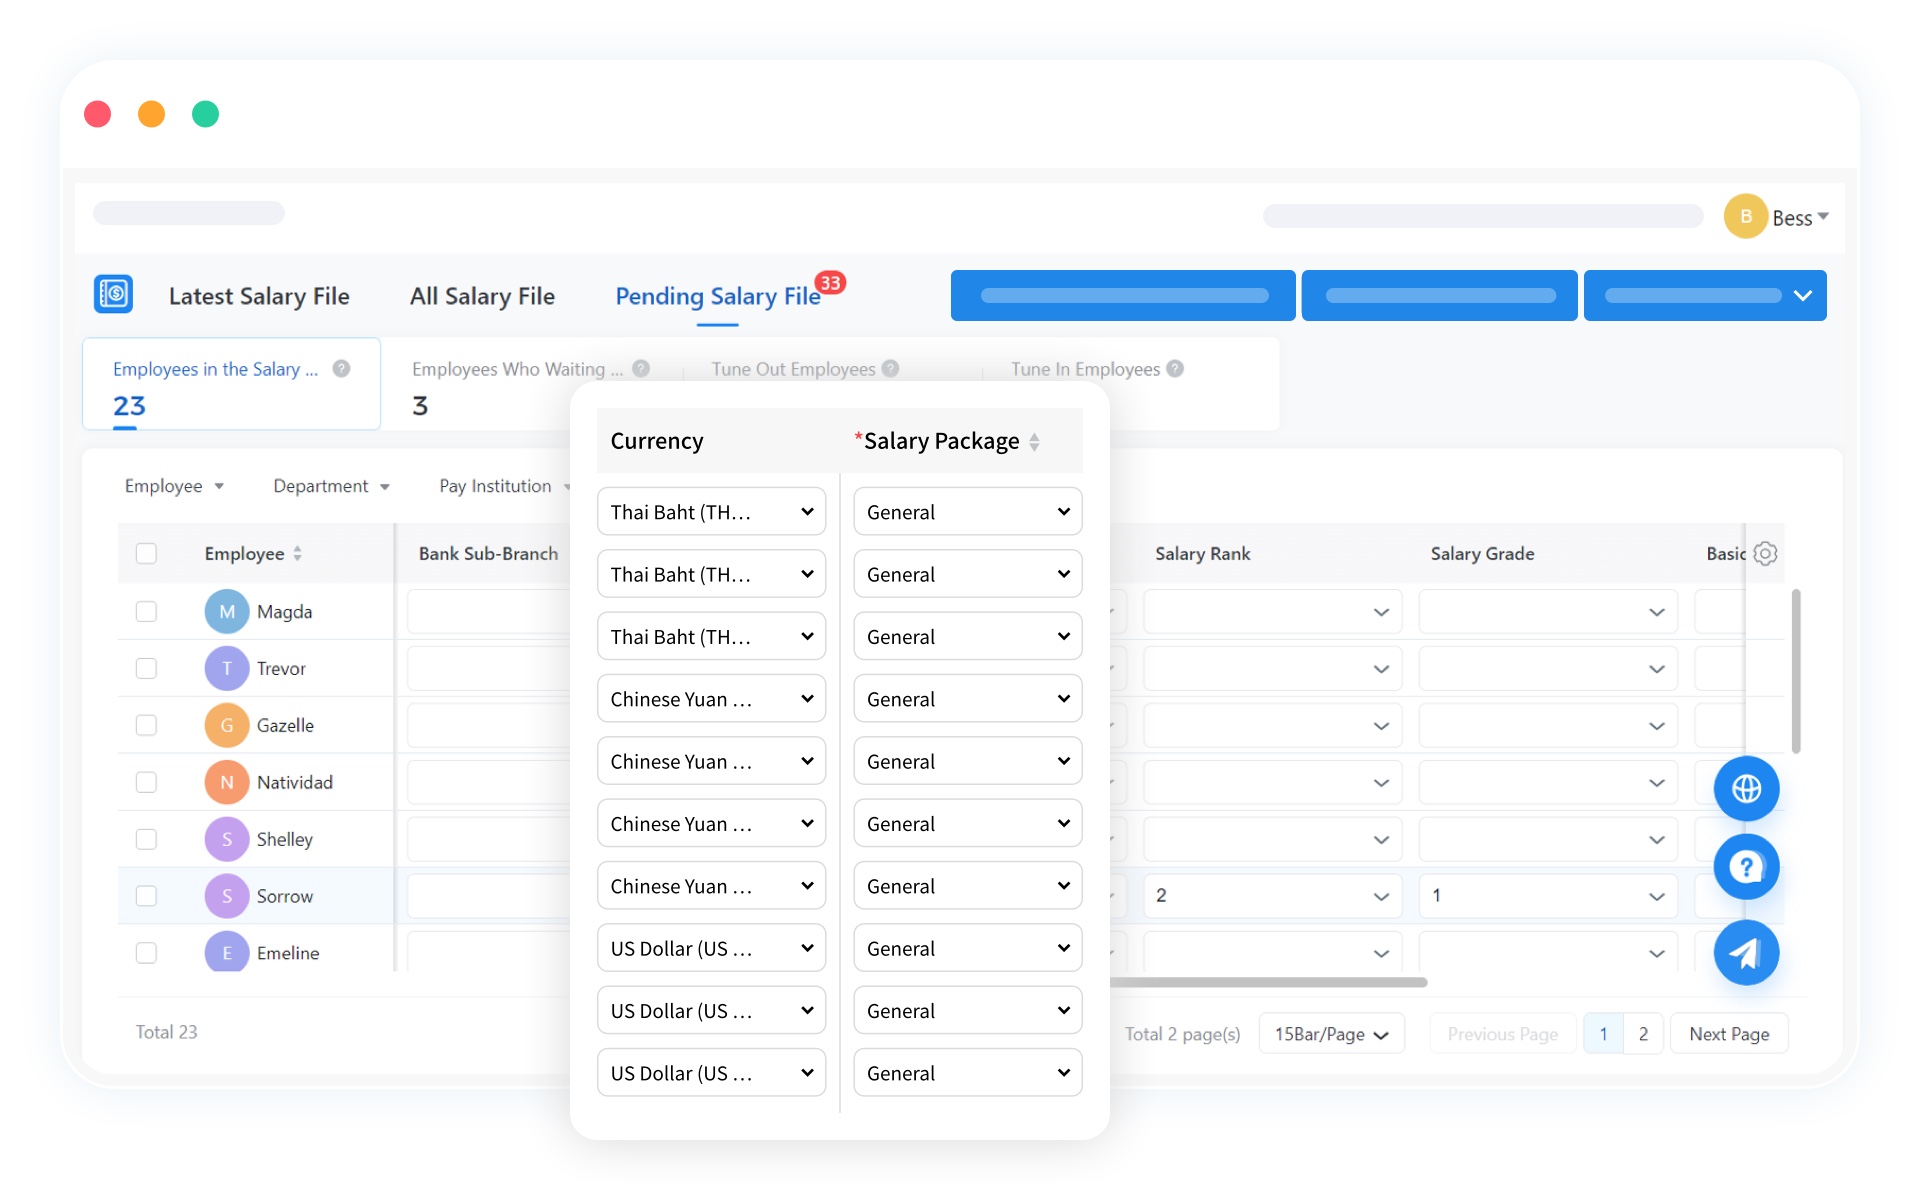
Task: Open the blue globe language button
Action: (1746, 789)
